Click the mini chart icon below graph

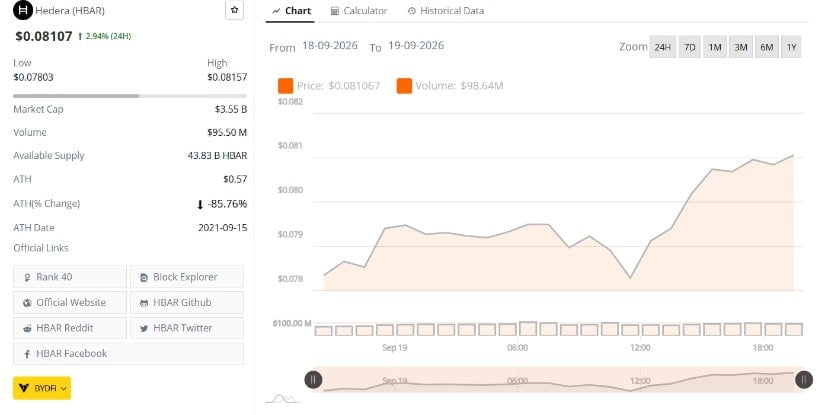(283, 399)
